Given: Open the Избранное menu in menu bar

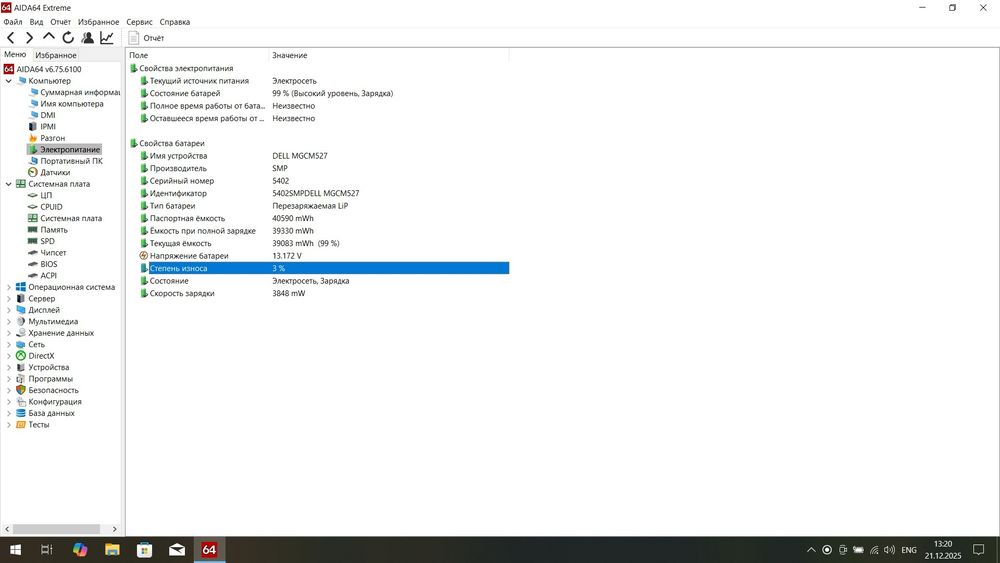Looking at the screenshot, I should (98, 22).
